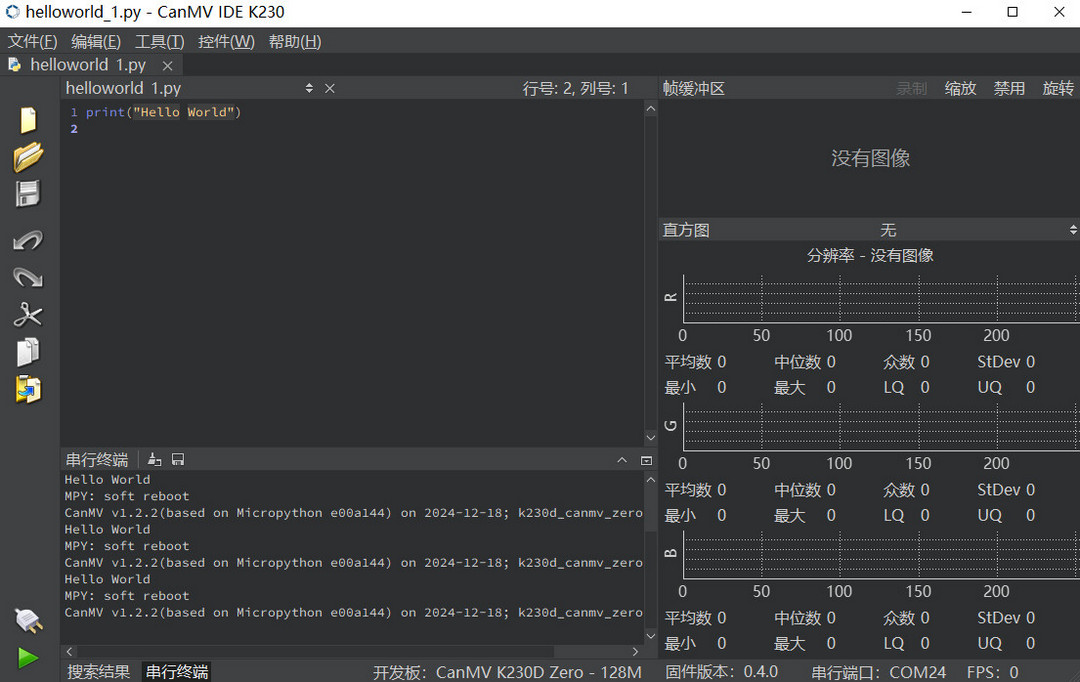Click the print("Hello World") code line
1080x682 pixels.
163,112
